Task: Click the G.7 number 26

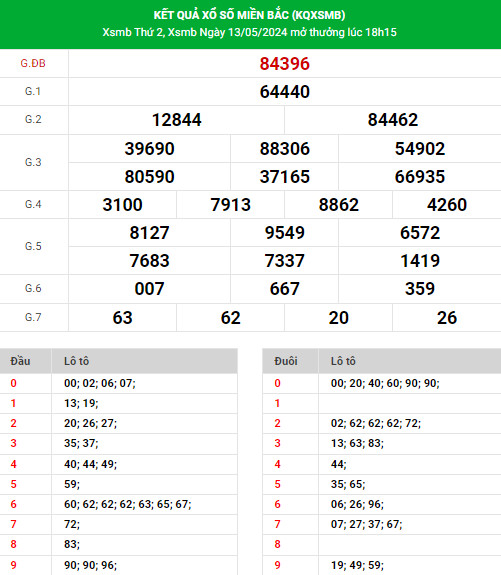Action: point(447,318)
